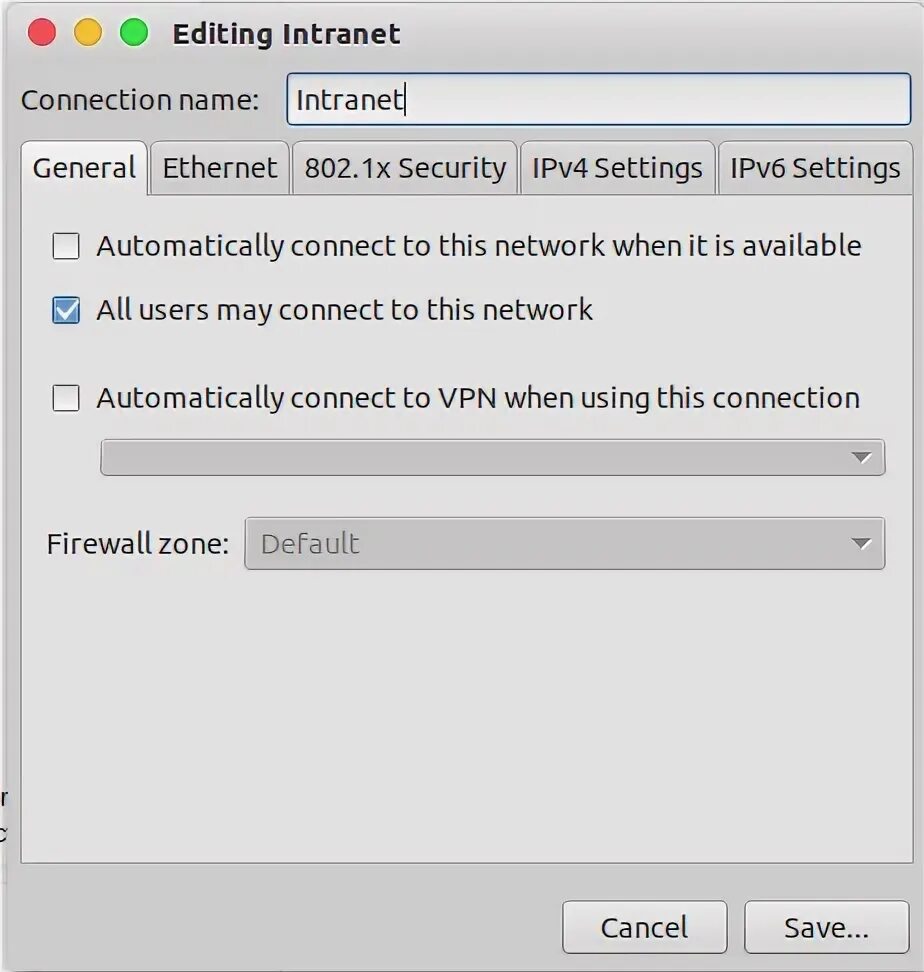Maximize window with the green button

coord(134,32)
